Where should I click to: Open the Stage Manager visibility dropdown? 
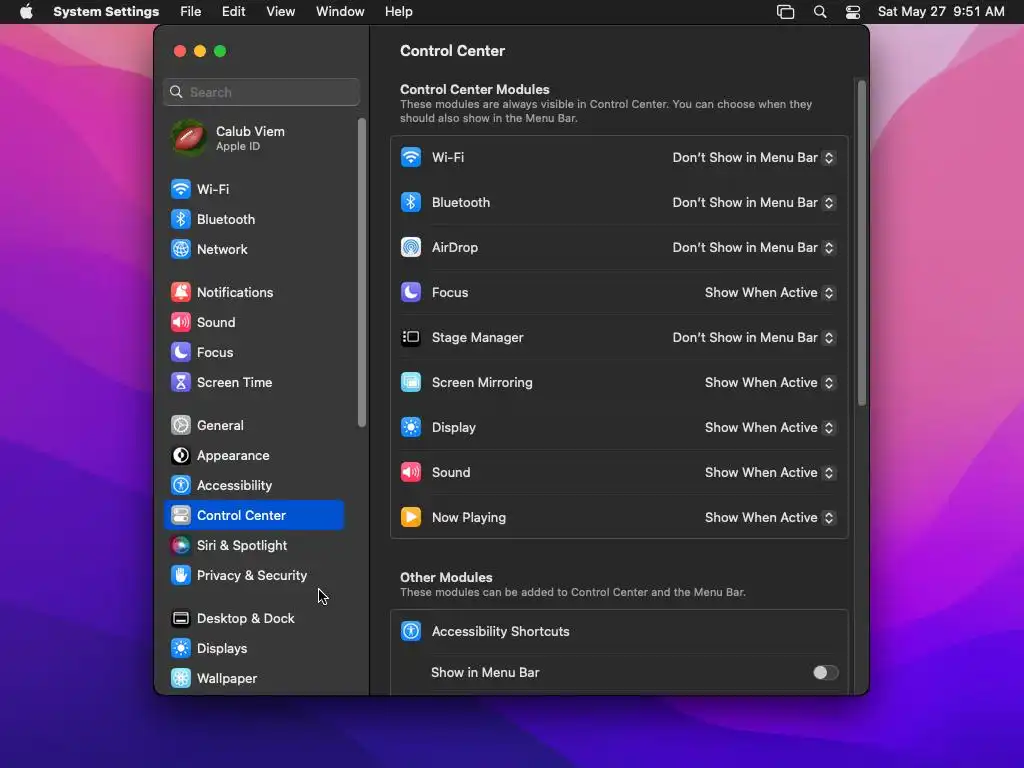tap(754, 338)
